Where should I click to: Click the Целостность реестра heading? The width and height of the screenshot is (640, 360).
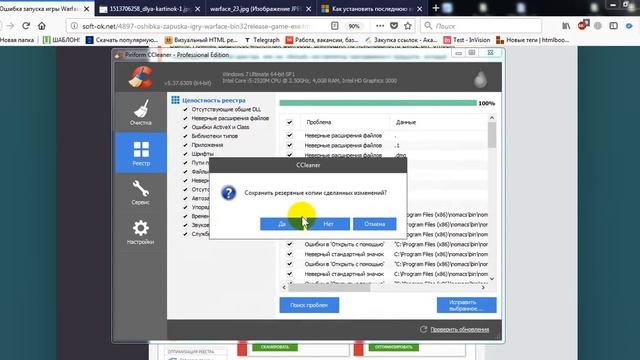(x=214, y=100)
